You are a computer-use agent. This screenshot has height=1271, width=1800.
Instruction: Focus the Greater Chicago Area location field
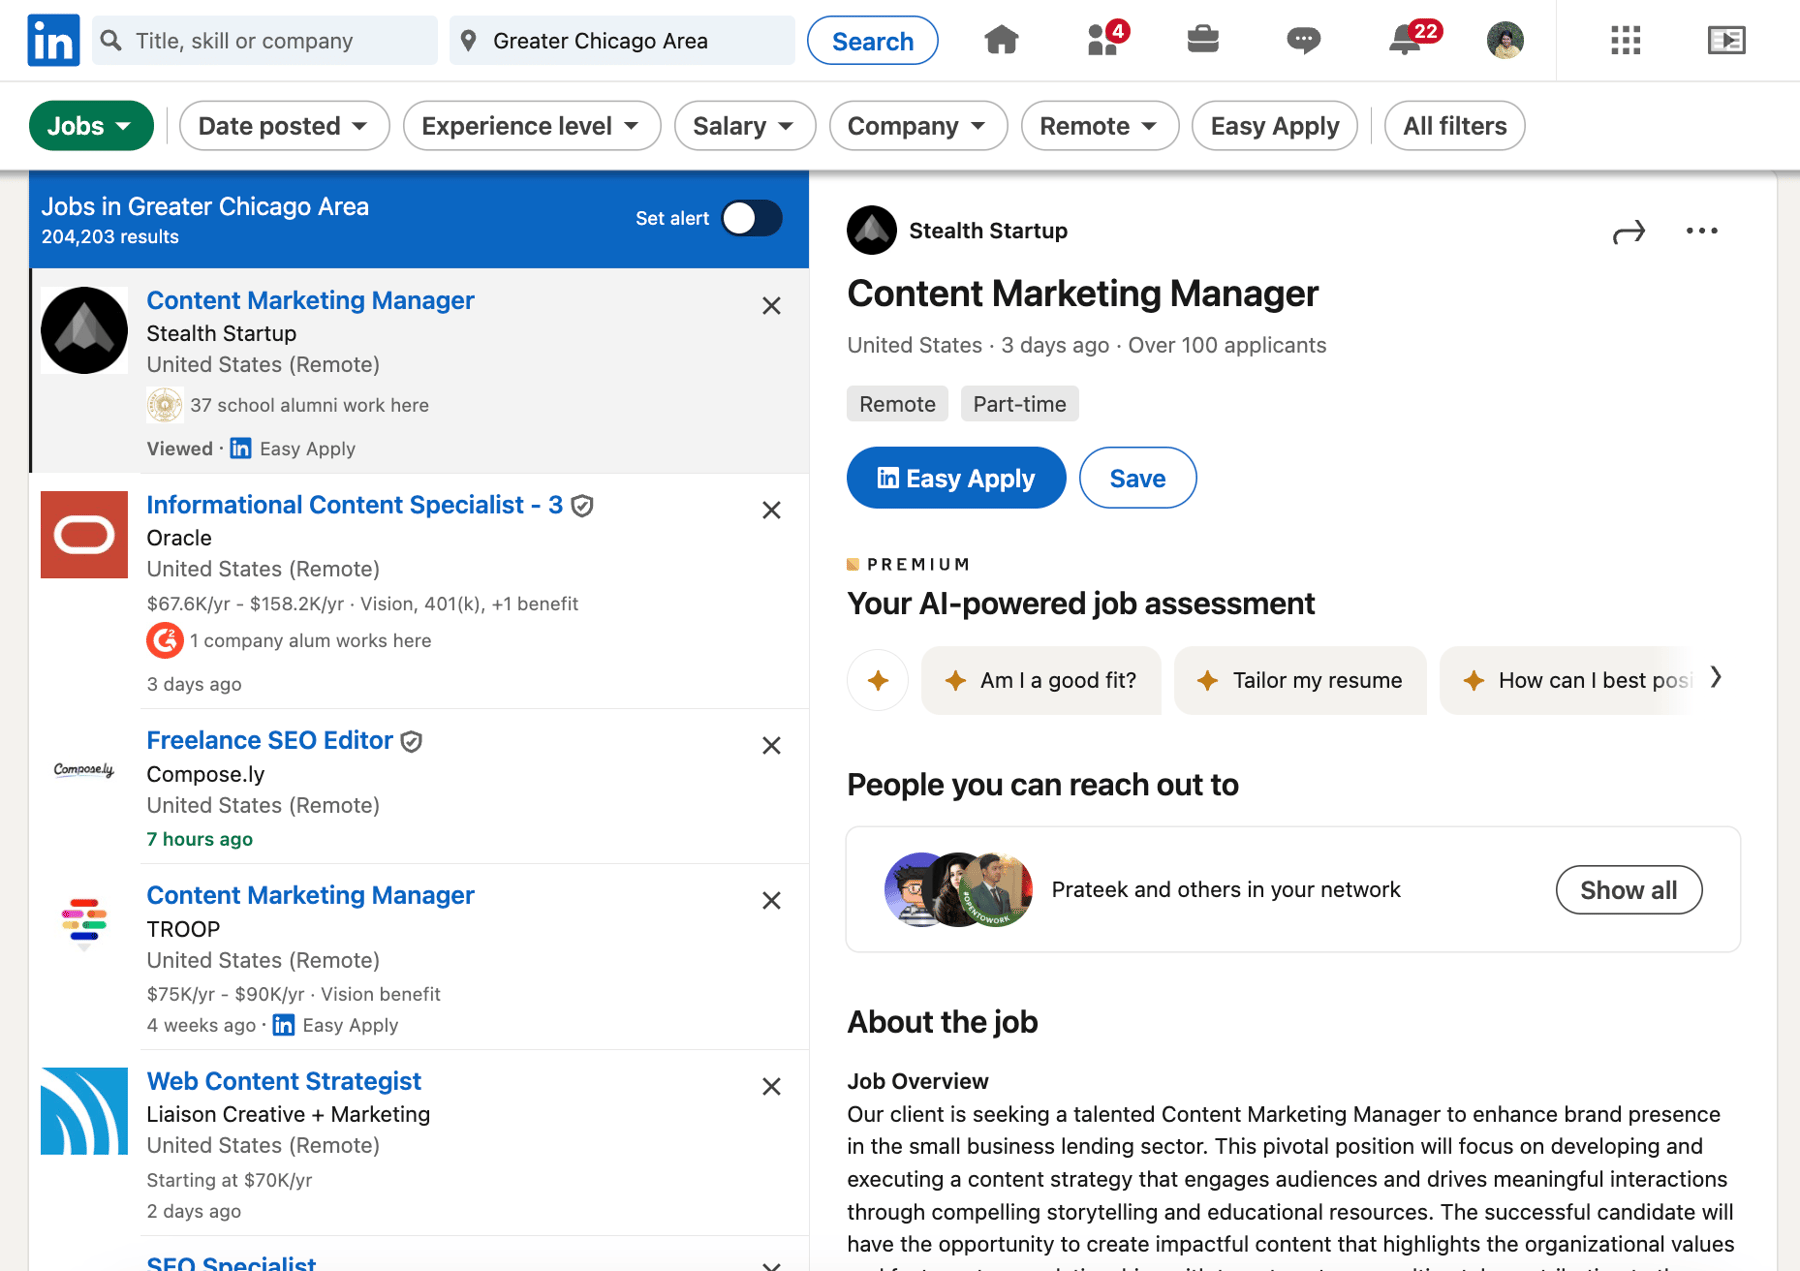pos(622,41)
